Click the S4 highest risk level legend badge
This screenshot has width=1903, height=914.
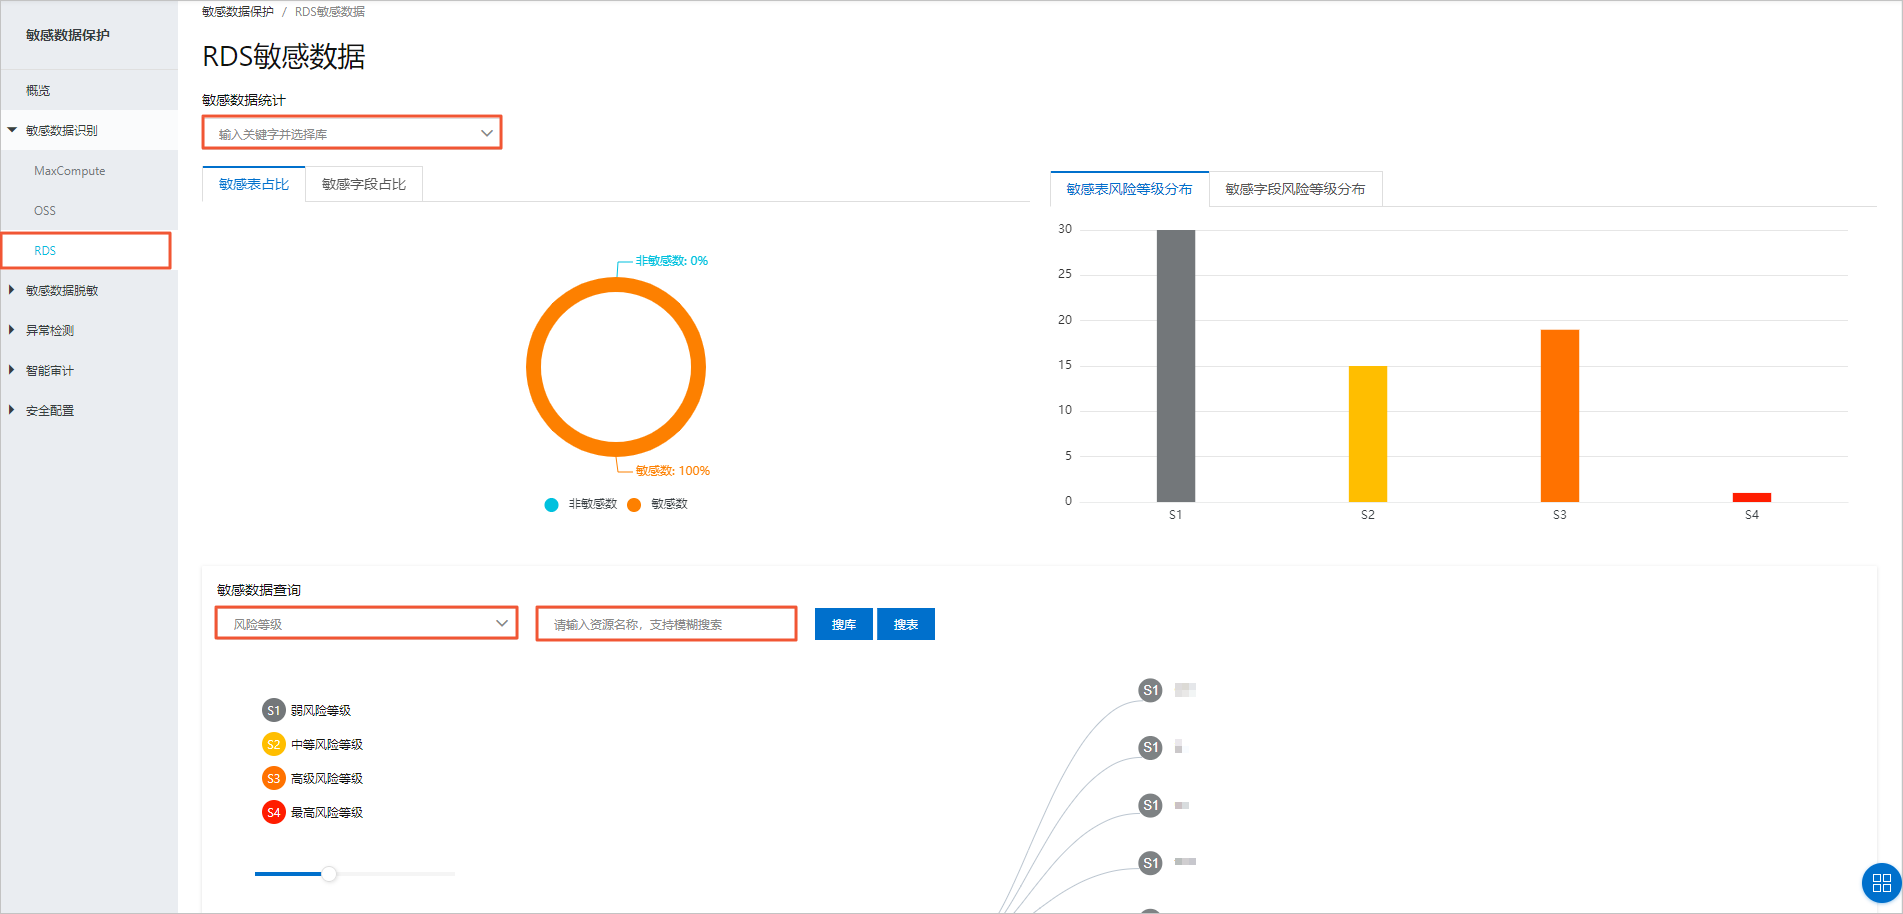273,813
